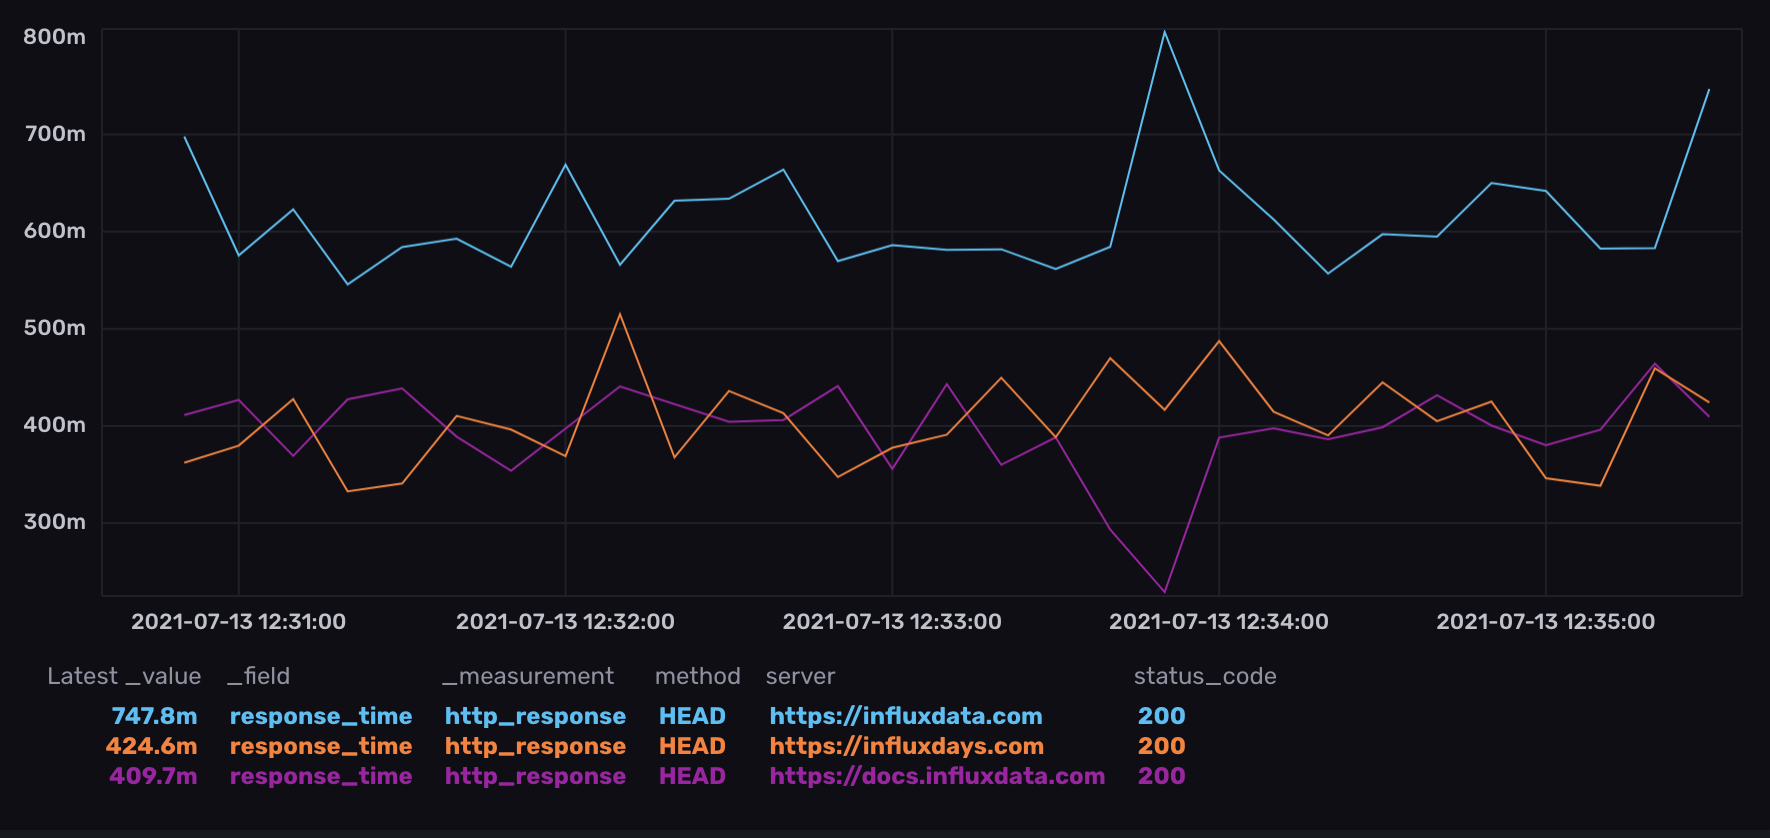Click the "server" legend column header
Viewport: 1770px width, 838px height.
[x=799, y=676]
